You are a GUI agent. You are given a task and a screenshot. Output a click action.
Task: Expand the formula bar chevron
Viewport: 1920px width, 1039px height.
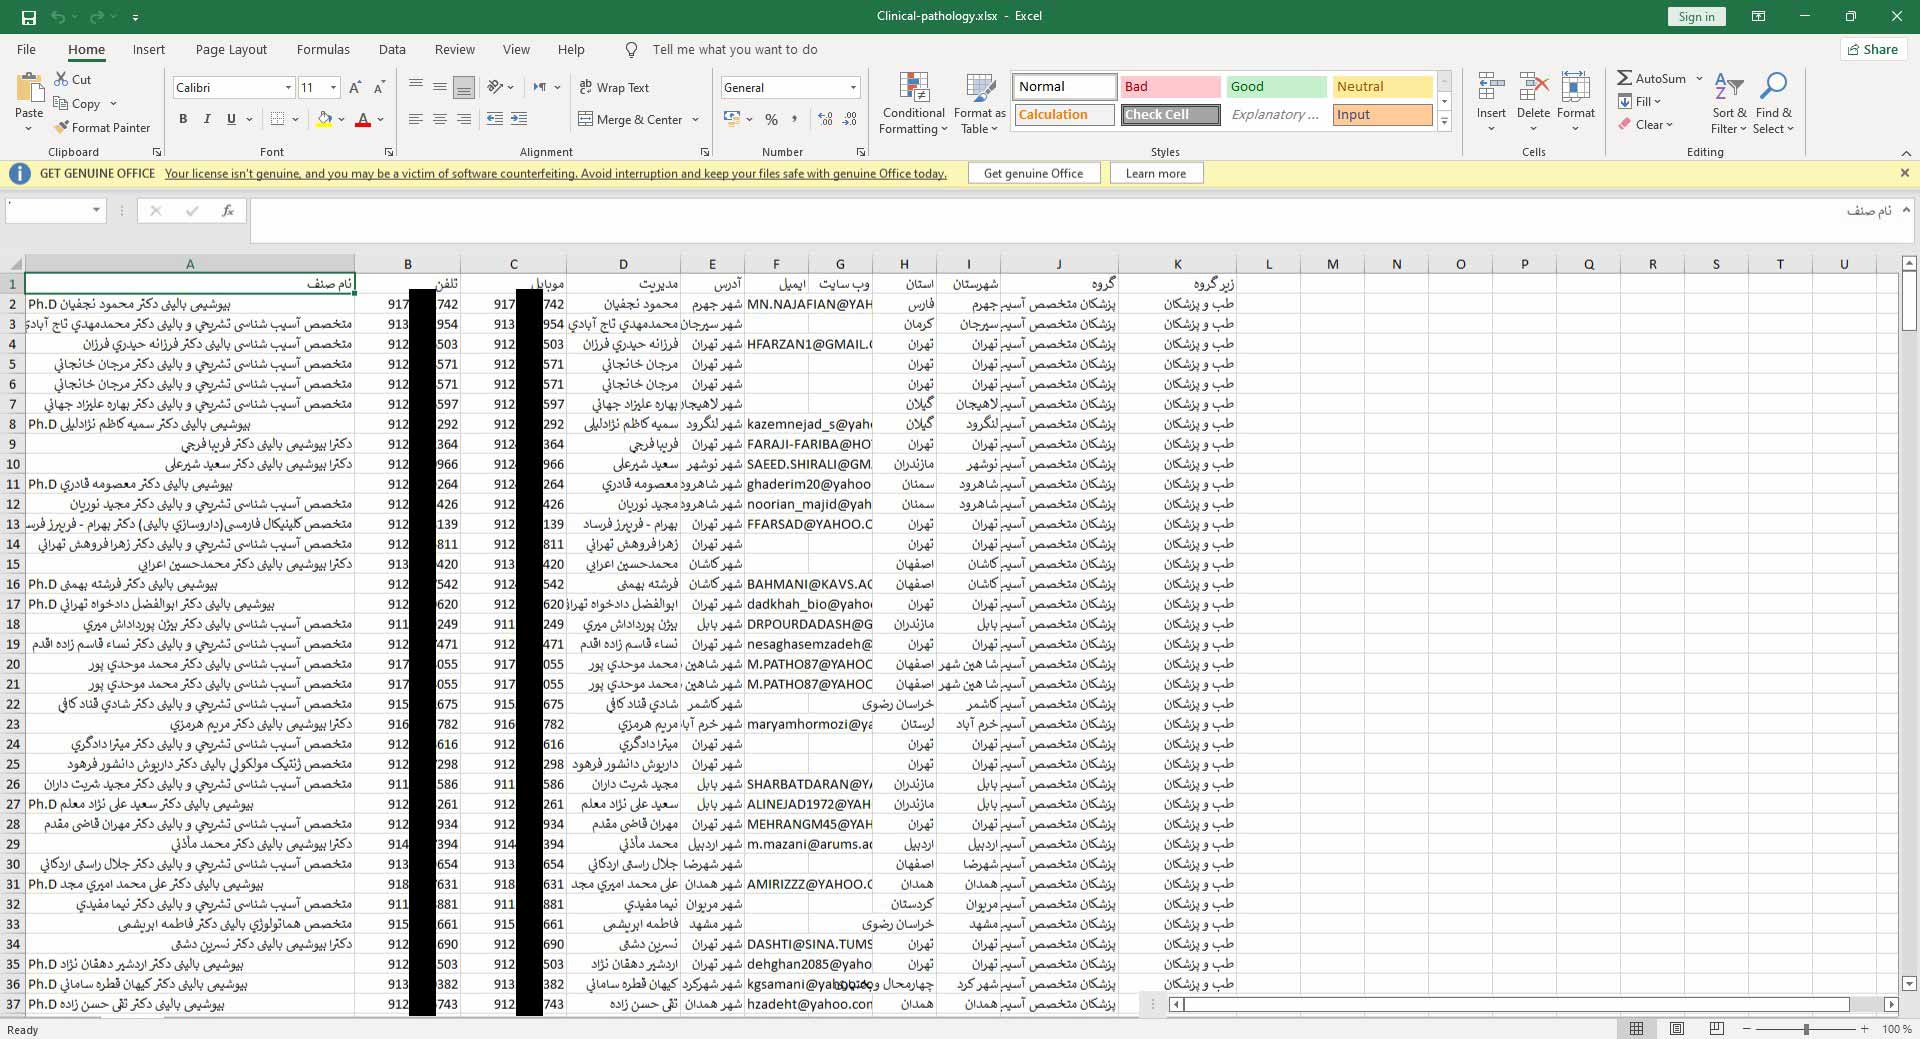pos(1906,210)
